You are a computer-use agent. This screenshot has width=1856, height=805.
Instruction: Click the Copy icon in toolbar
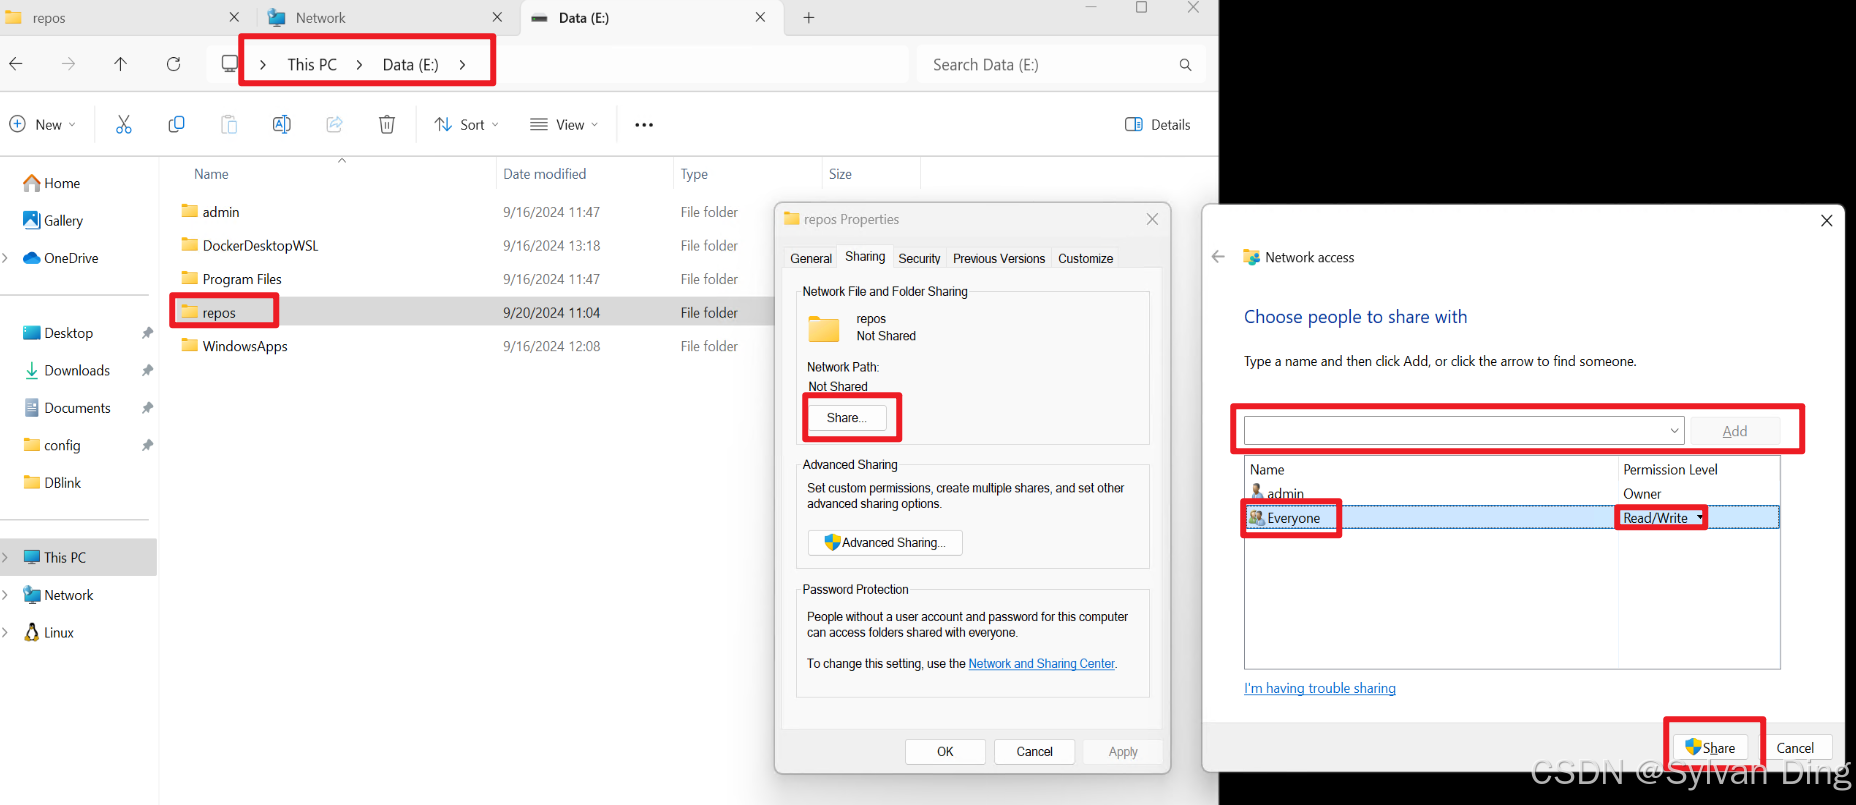pyautogui.click(x=176, y=124)
